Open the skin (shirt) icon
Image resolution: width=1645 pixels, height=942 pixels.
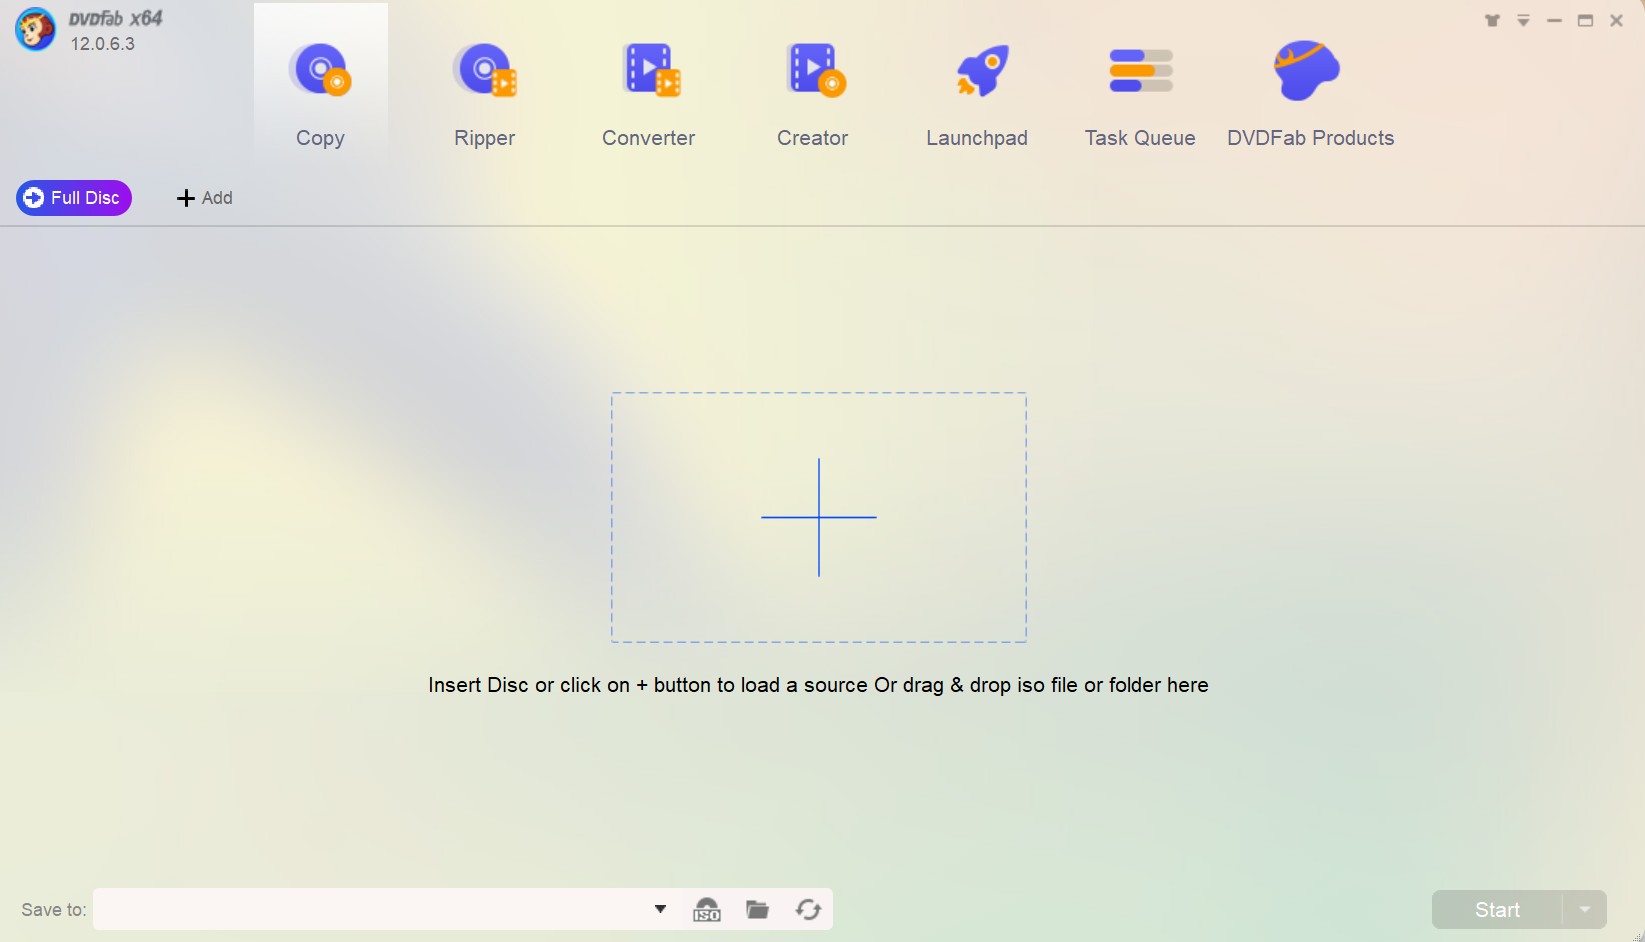(1492, 20)
